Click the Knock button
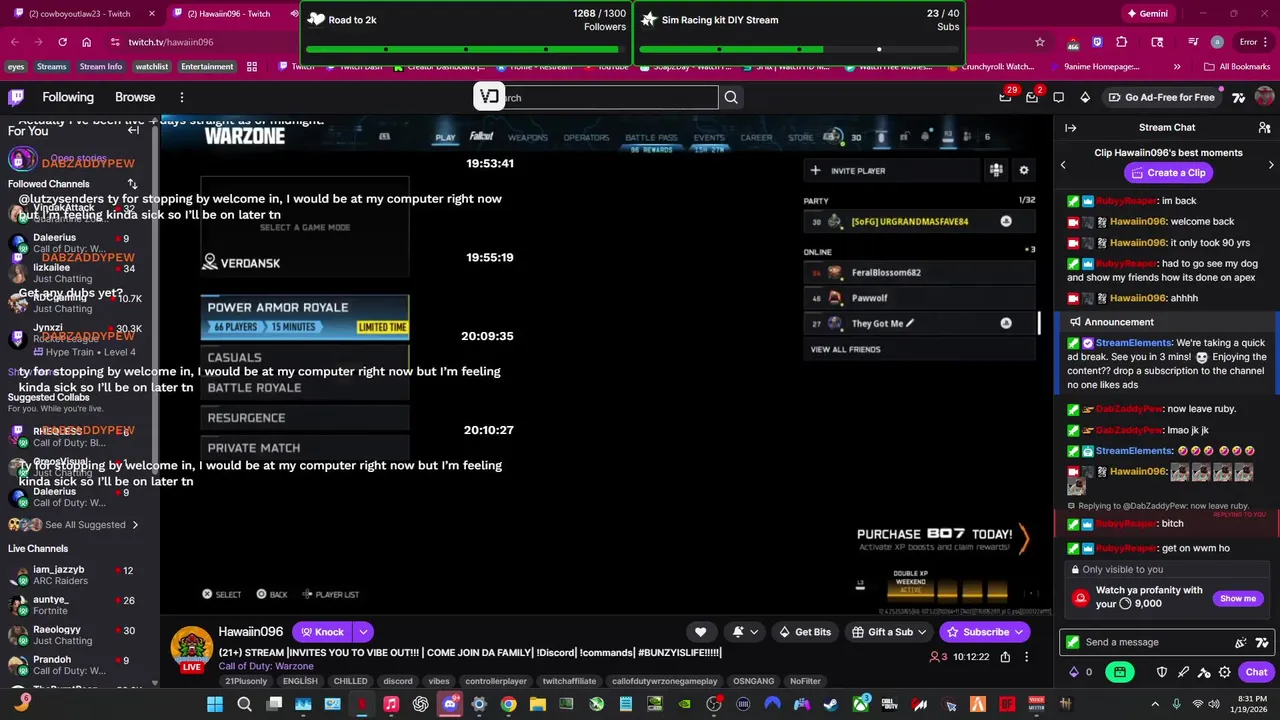This screenshot has height=720, width=1280. point(322,632)
